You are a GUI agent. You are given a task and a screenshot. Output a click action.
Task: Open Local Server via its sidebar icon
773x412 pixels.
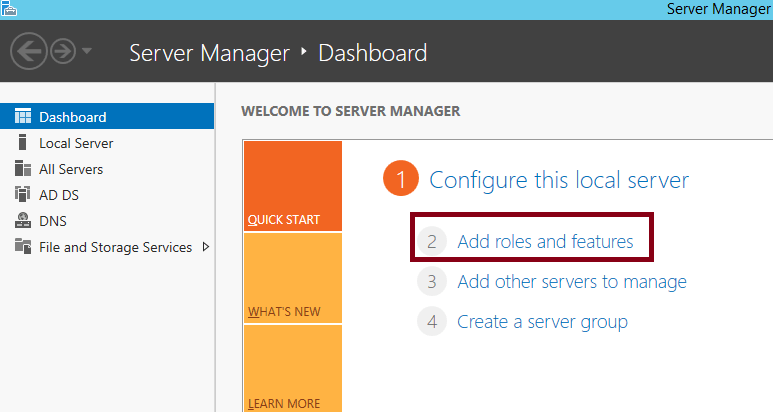(23, 143)
